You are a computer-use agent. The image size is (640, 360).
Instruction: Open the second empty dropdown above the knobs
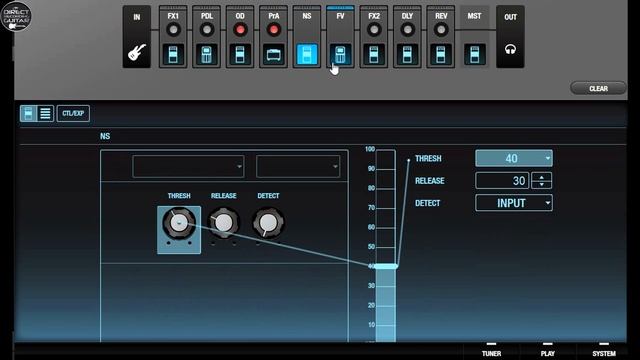pyautogui.click(x=298, y=166)
